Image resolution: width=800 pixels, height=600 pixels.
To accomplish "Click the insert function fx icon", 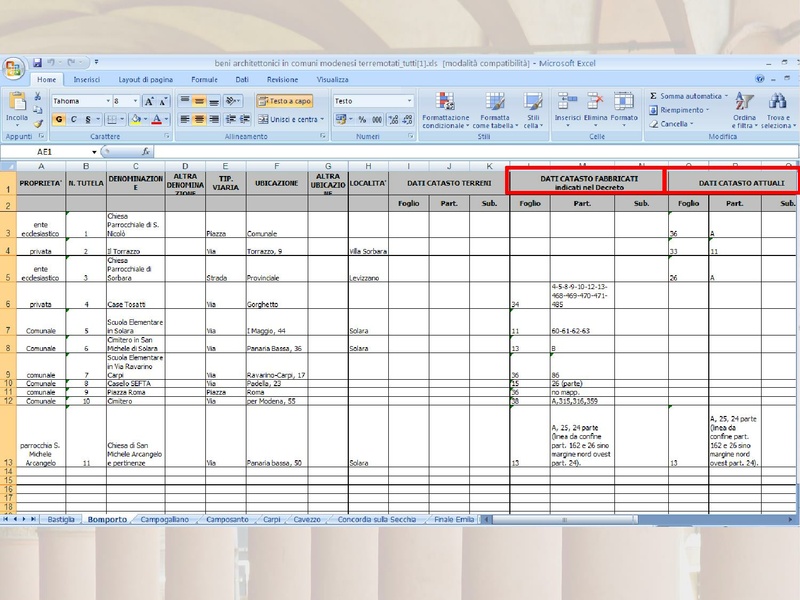I will (146, 151).
